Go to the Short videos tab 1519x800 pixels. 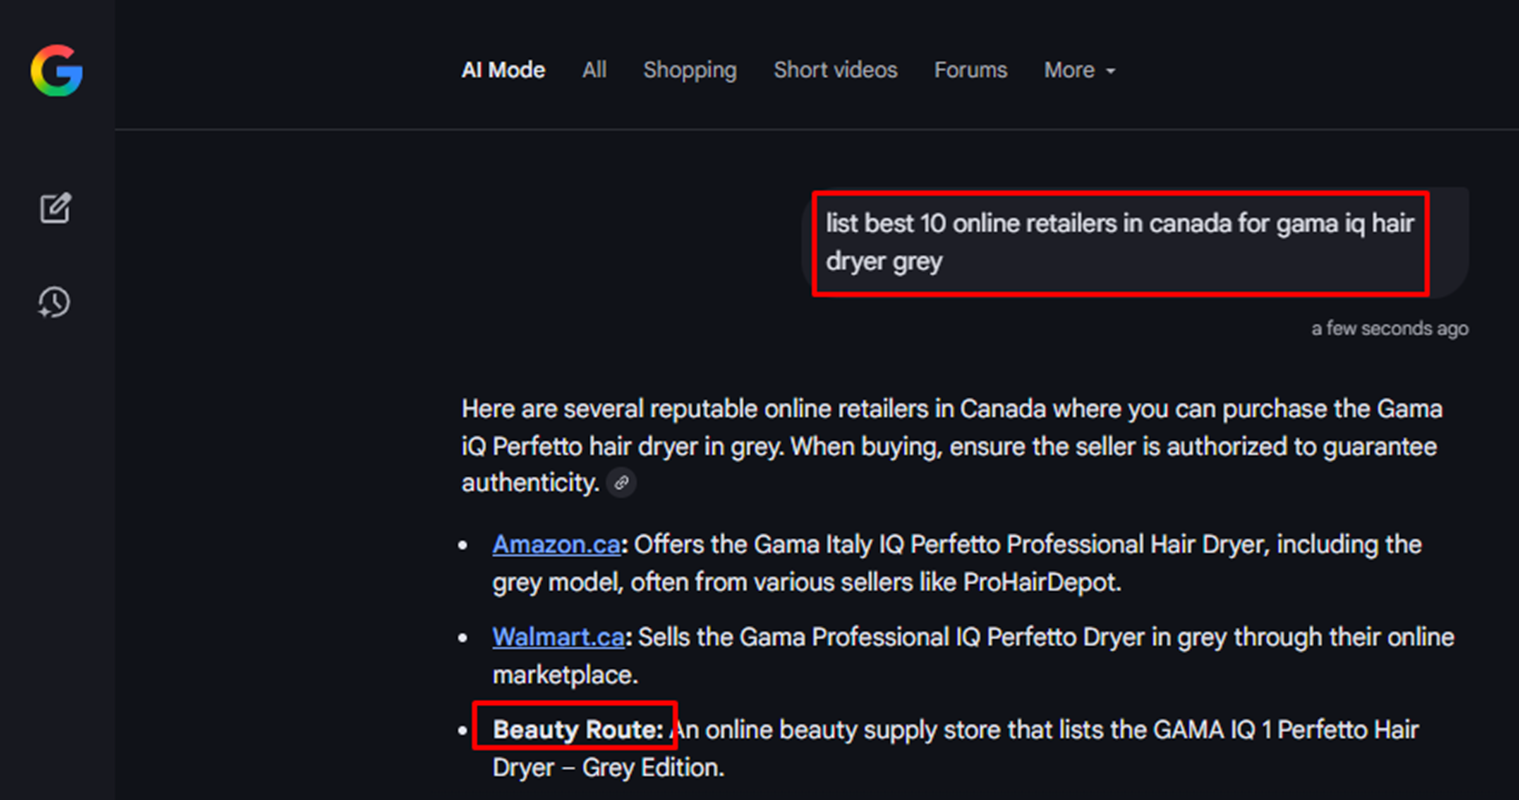click(835, 70)
